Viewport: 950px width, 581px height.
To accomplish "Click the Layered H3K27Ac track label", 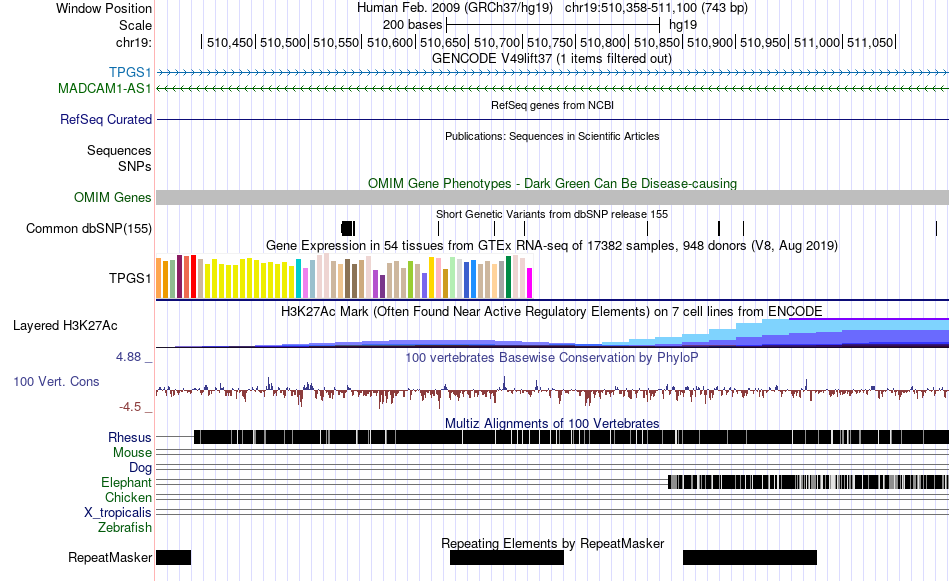I will tap(65, 325).
